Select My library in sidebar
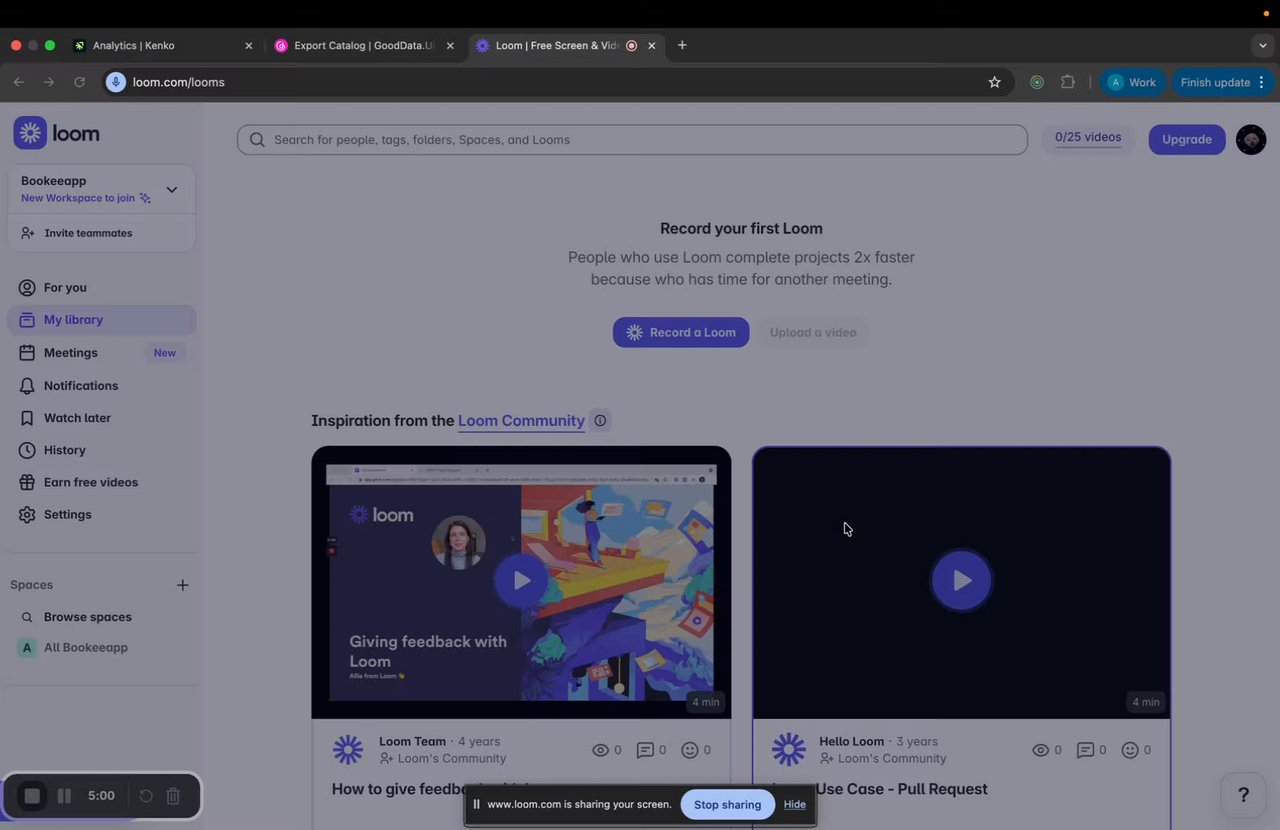 click(x=102, y=320)
